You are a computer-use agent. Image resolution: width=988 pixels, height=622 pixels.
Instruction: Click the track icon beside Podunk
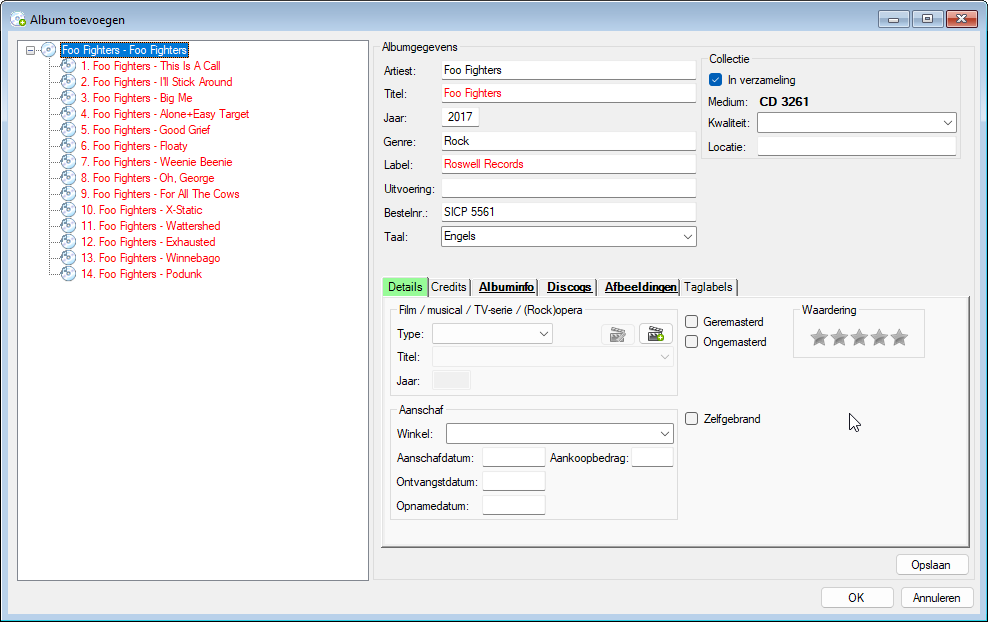[x=68, y=274]
